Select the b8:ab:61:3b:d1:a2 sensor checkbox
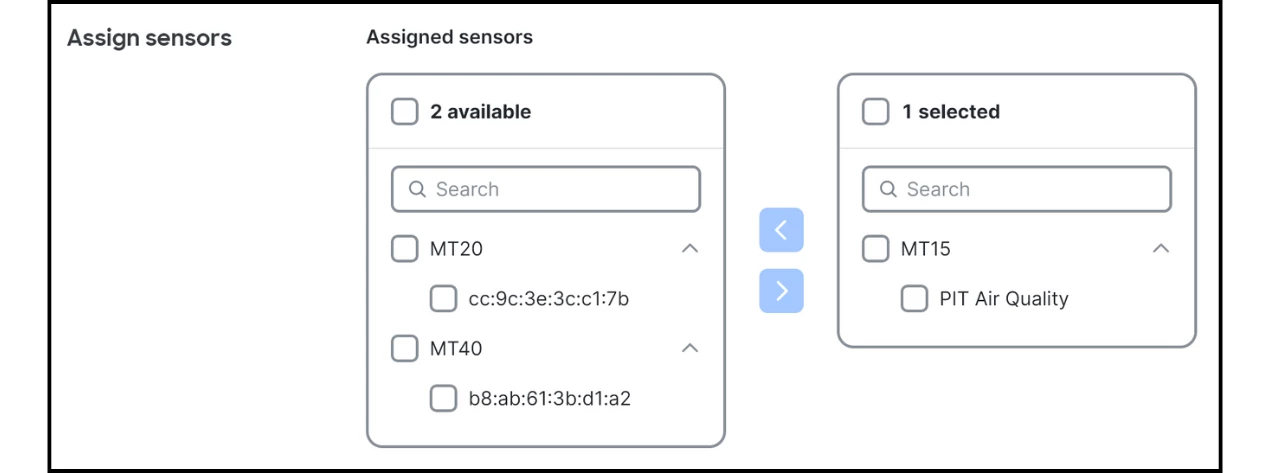Viewport: 1270px width, 473px height. tap(443, 398)
